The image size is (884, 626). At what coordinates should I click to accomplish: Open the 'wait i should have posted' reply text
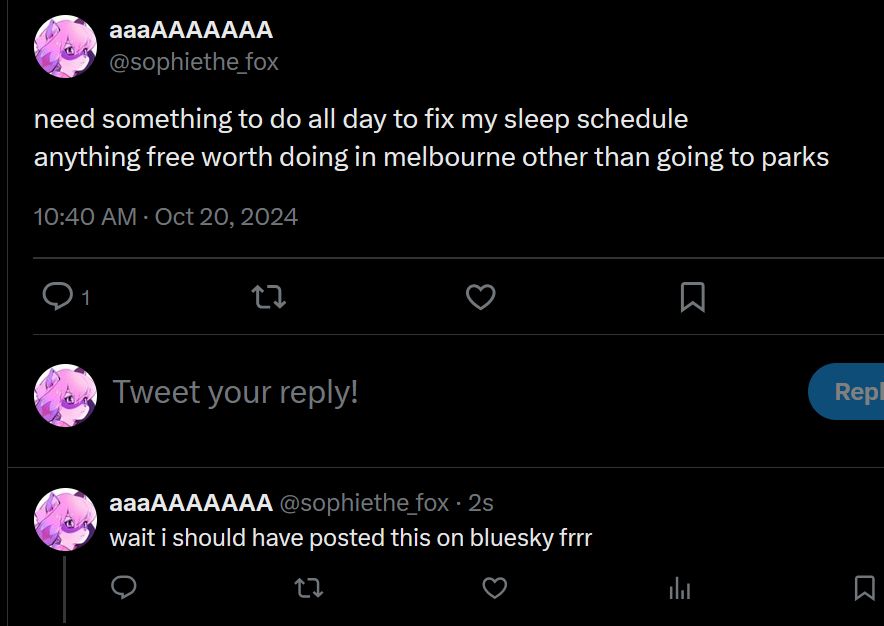click(351, 537)
